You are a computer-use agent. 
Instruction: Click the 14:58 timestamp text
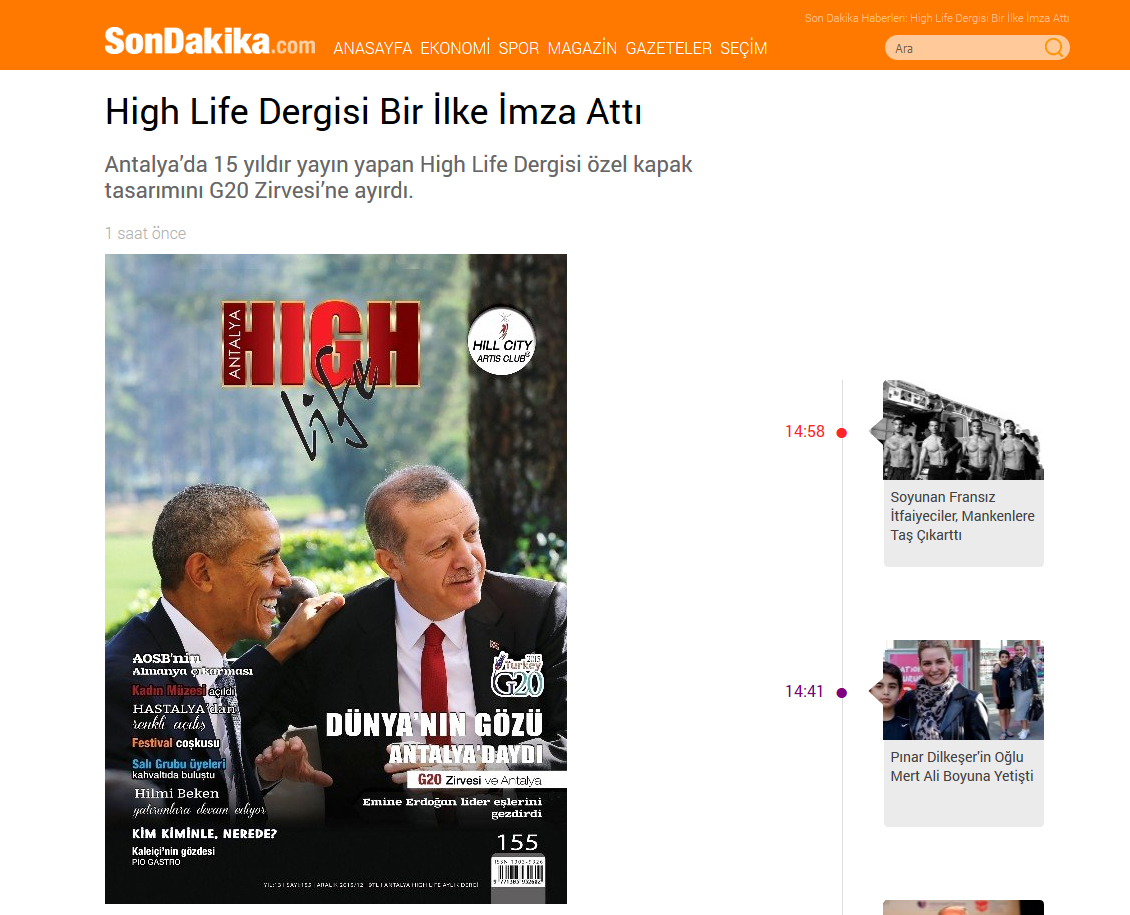tap(804, 432)
